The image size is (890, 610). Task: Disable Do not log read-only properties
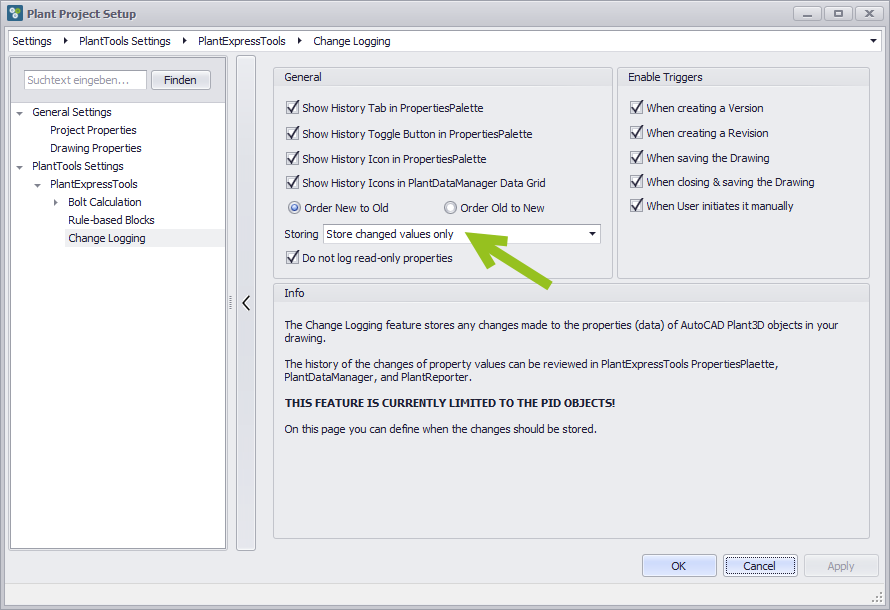coord(293,258)
